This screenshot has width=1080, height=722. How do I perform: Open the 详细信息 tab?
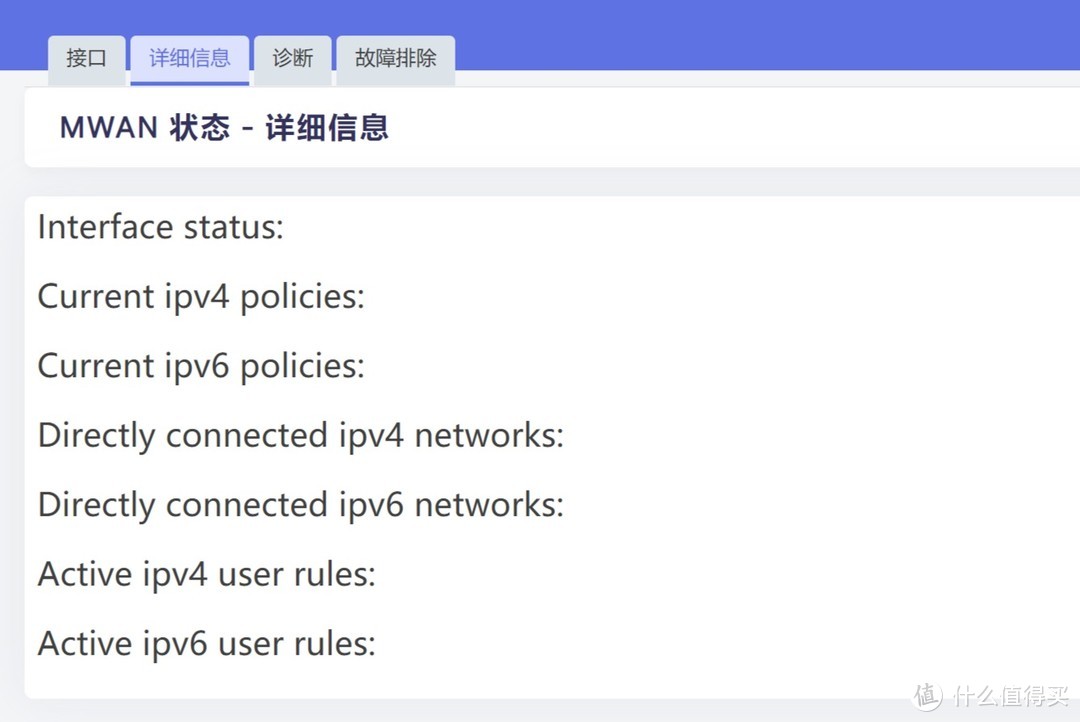[x=190, y=58]
